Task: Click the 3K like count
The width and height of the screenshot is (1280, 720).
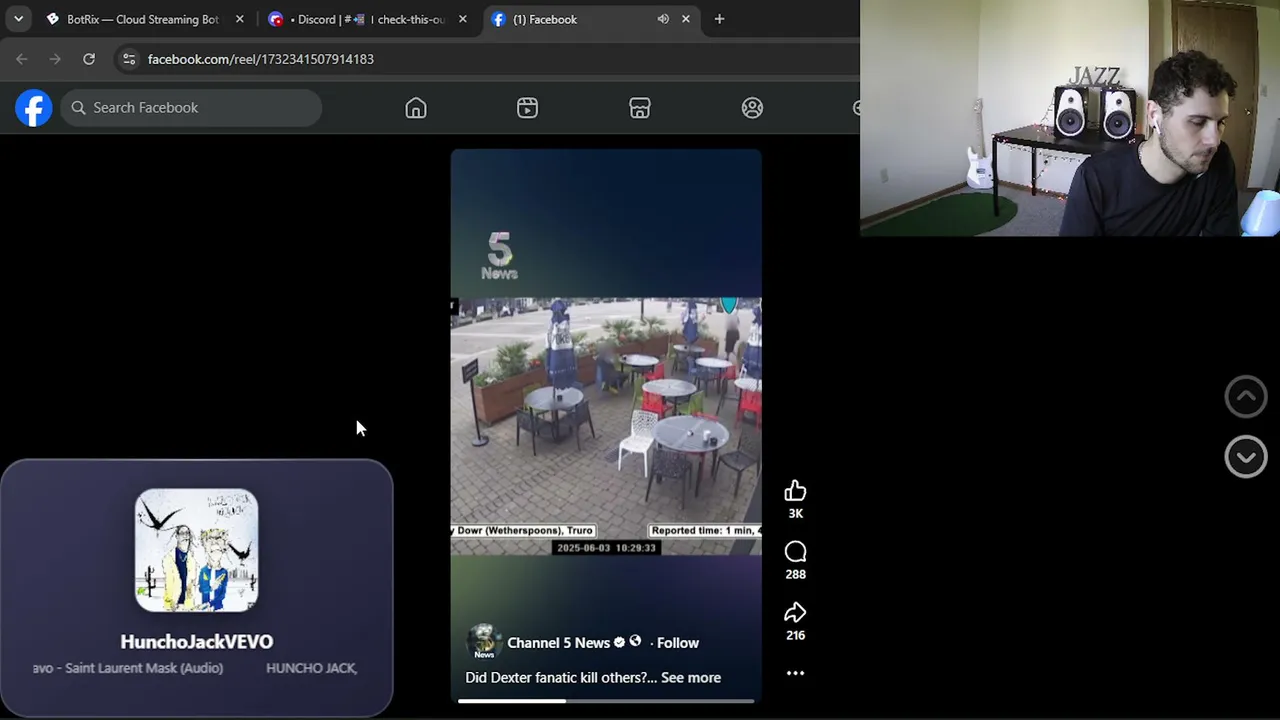Action: (x=795, y=513)
